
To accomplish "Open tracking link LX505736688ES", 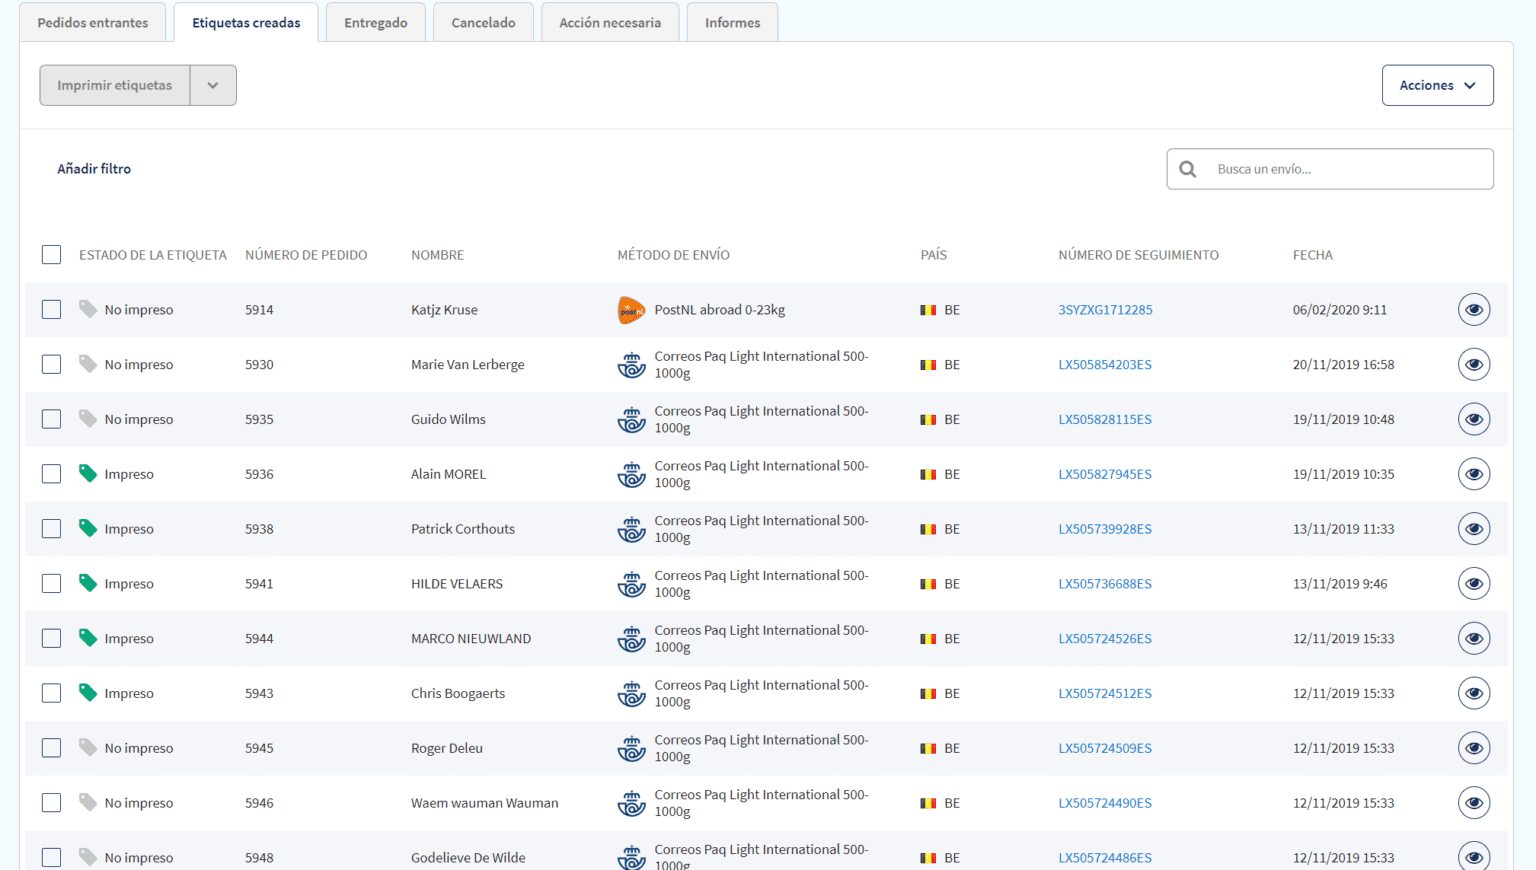I will [x=1105, y=584].
